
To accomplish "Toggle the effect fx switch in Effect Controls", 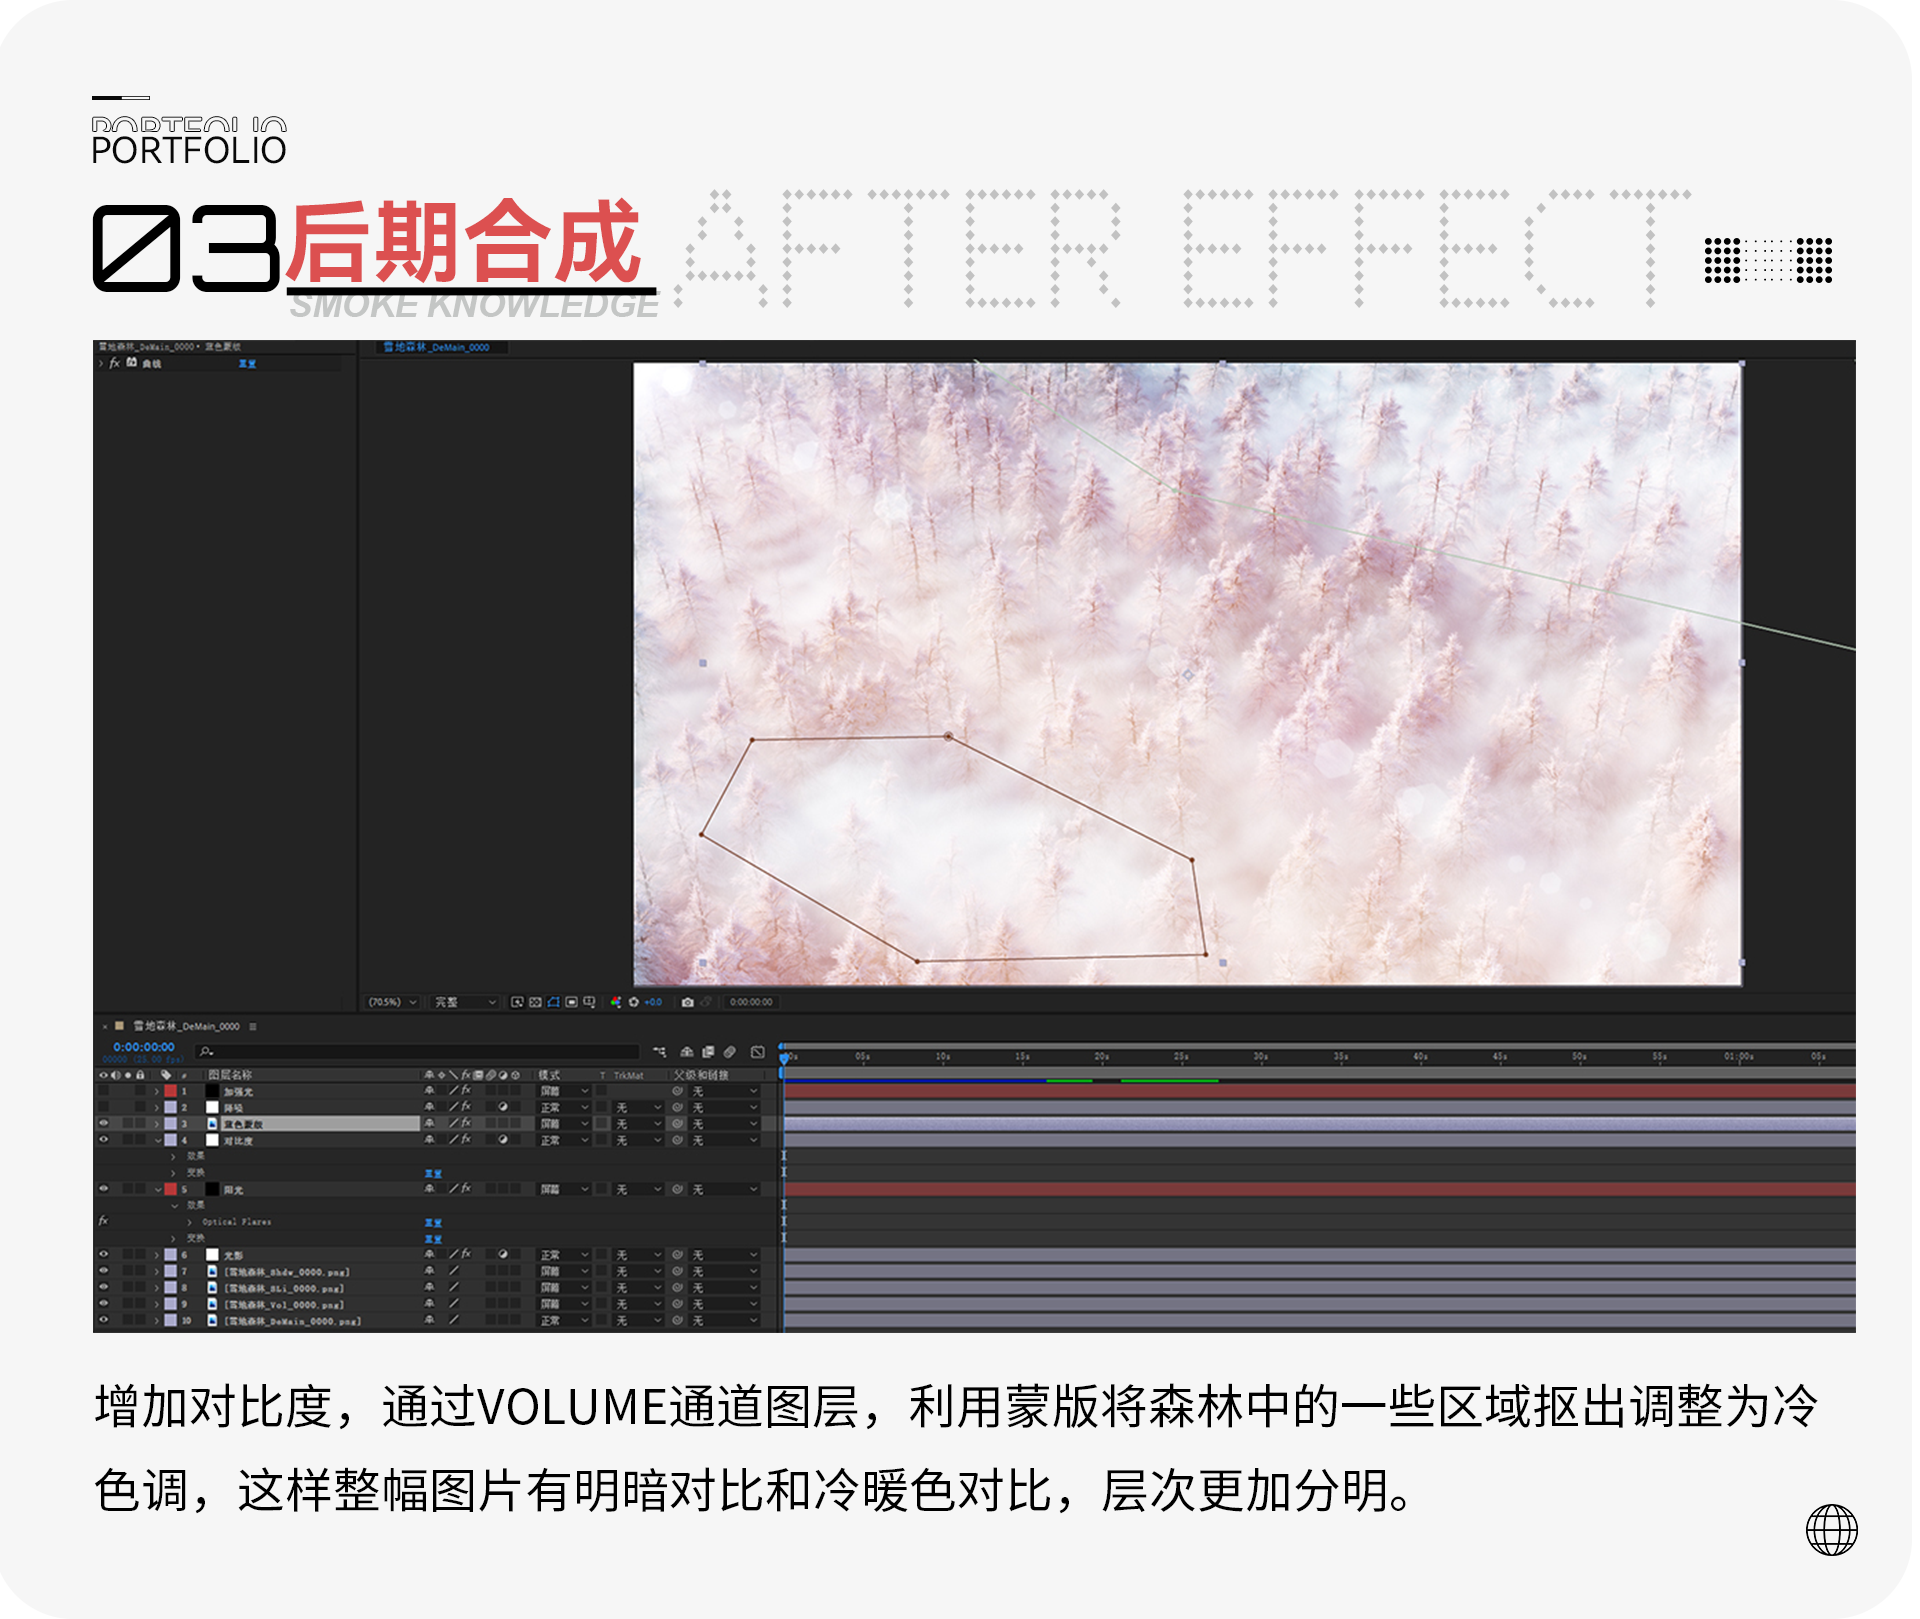I will (x=115, y=363).
